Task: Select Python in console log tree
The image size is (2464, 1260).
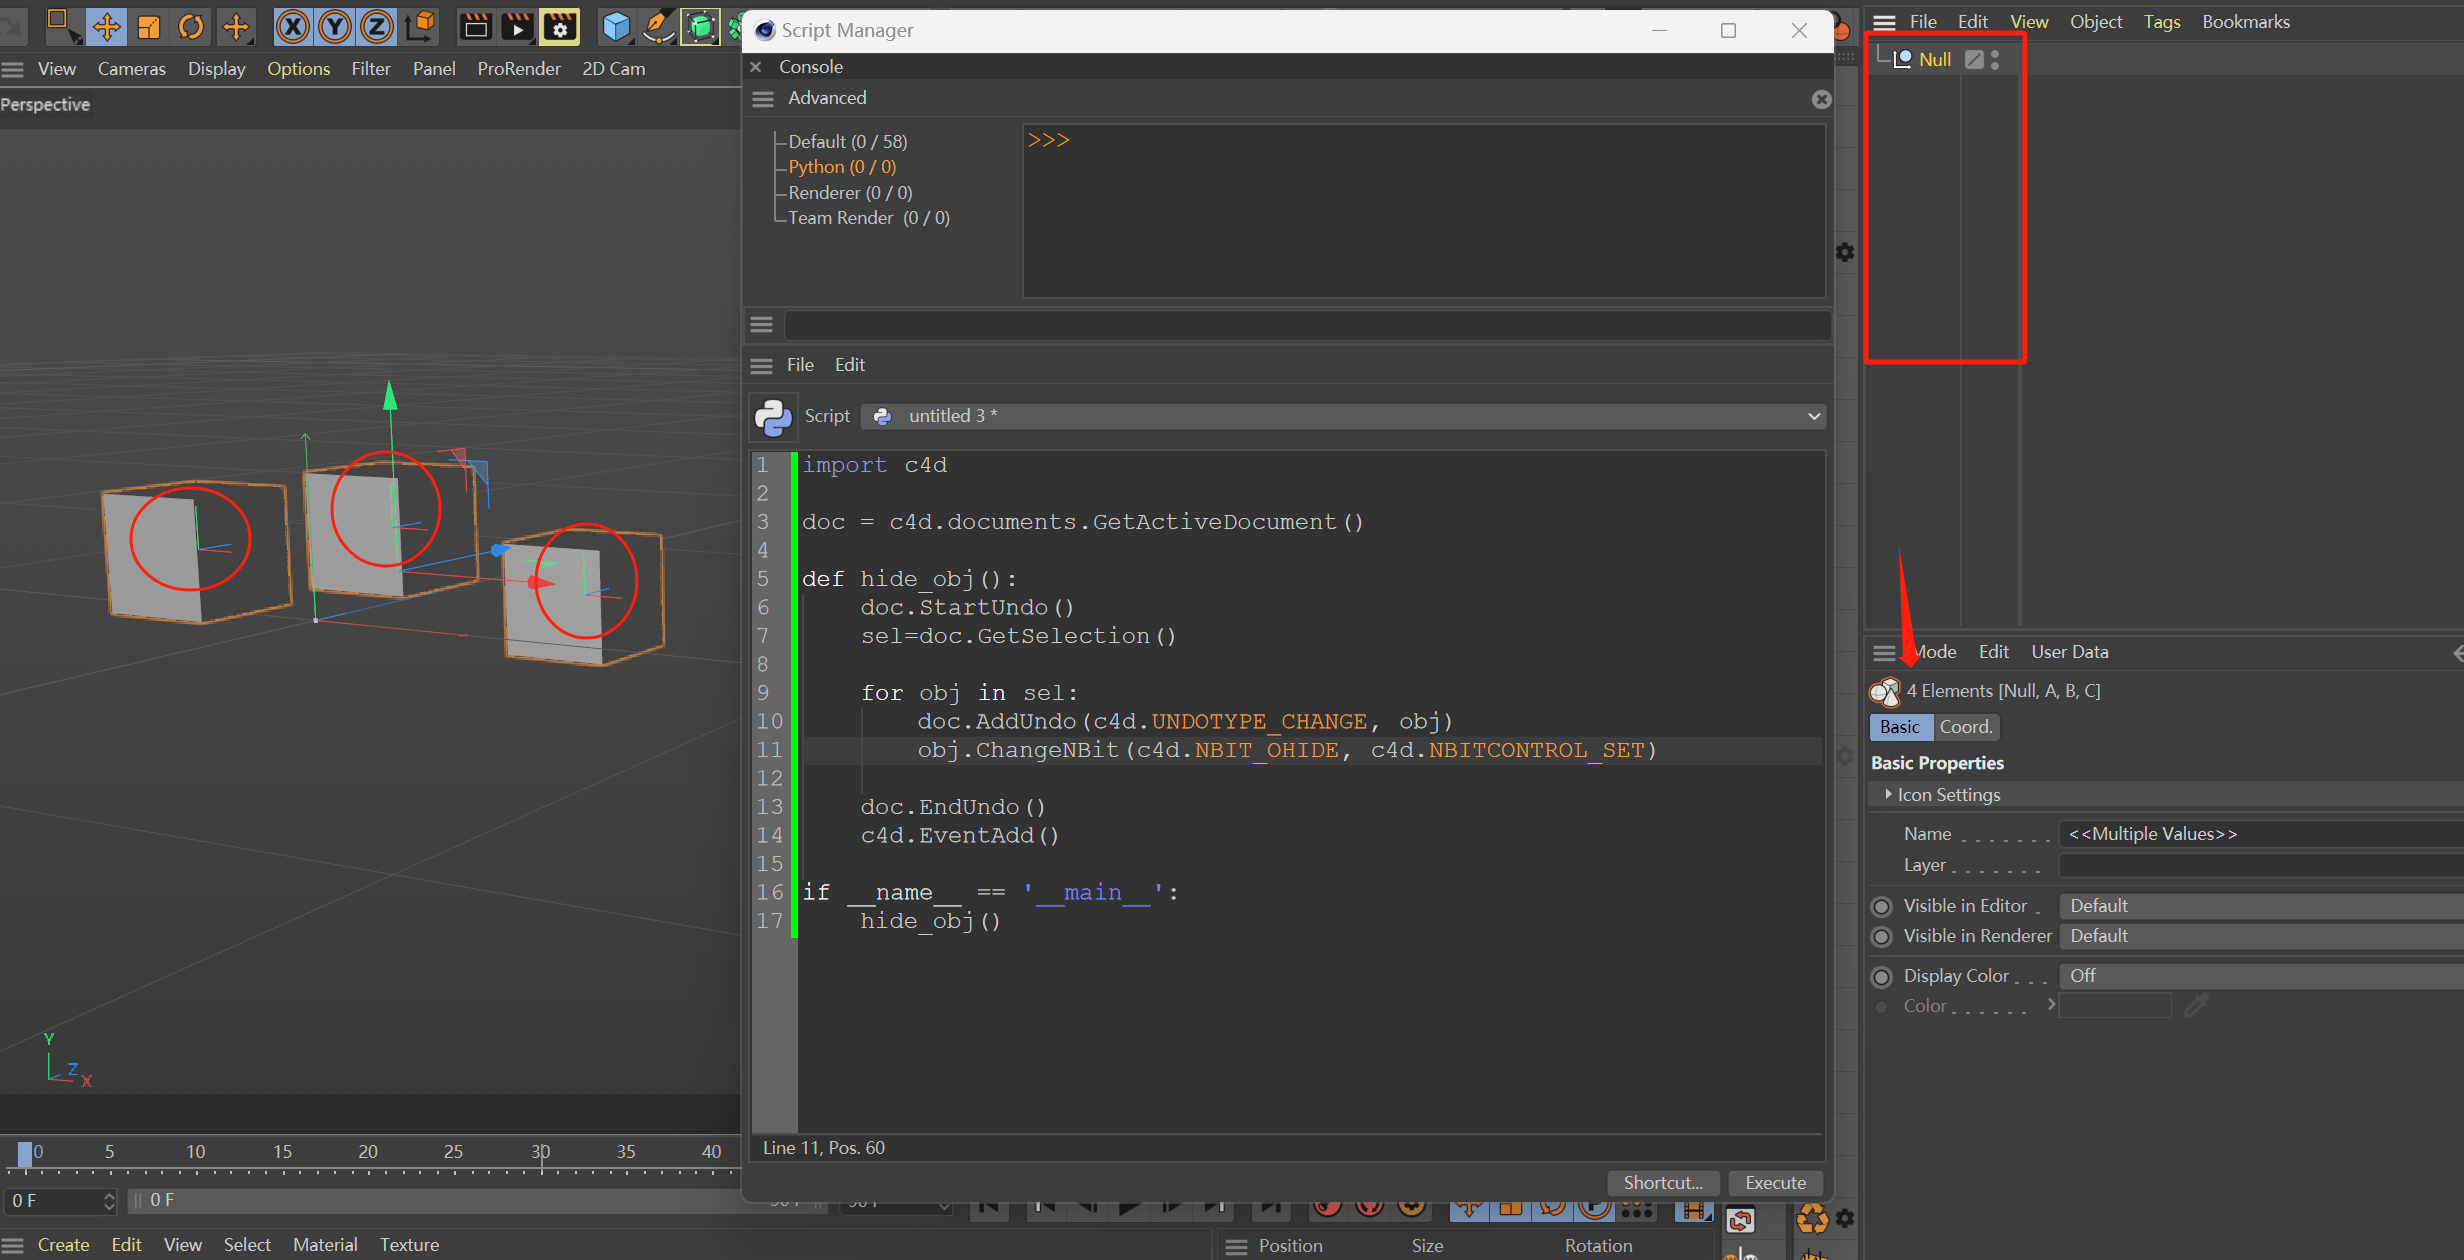Action: click(x=841, y=167)
